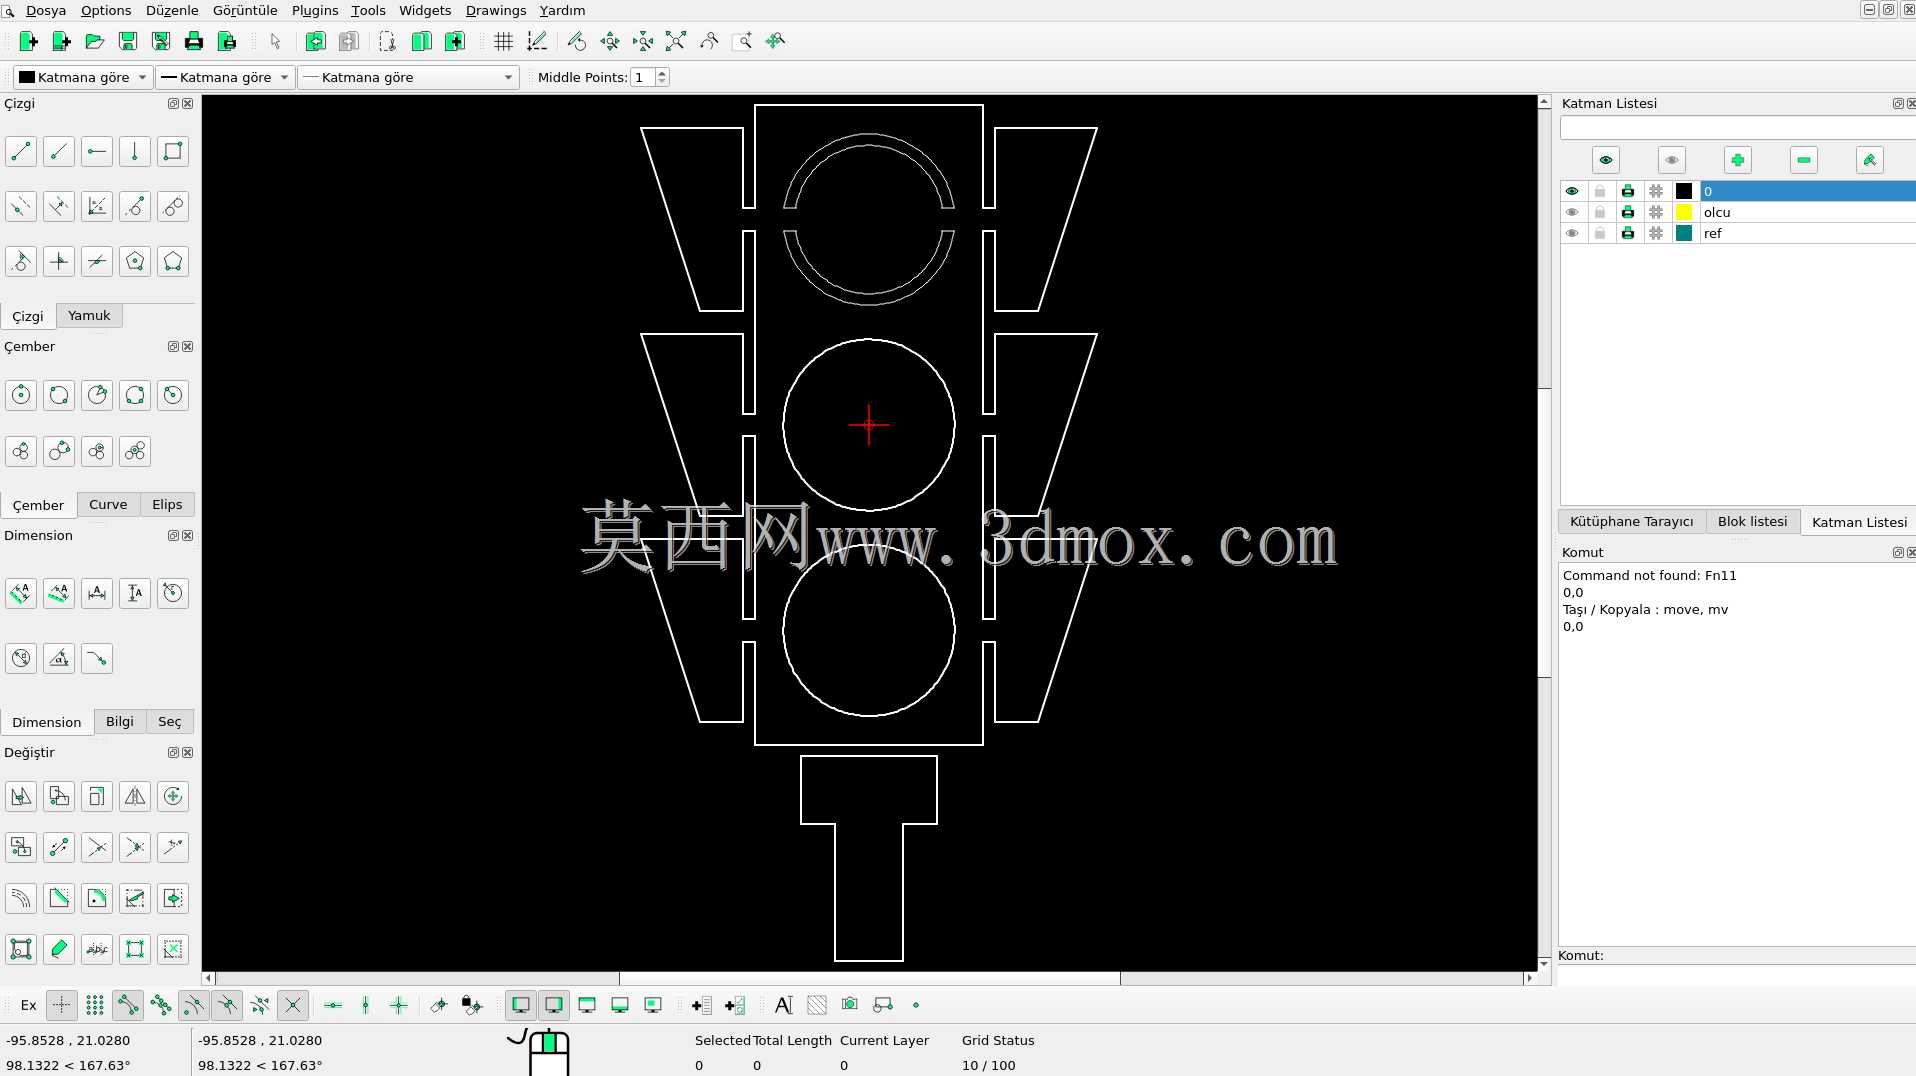1916x1076 pixels.
Task: Click the Auto Zoom icon
Action: click(x=676, y=41)
